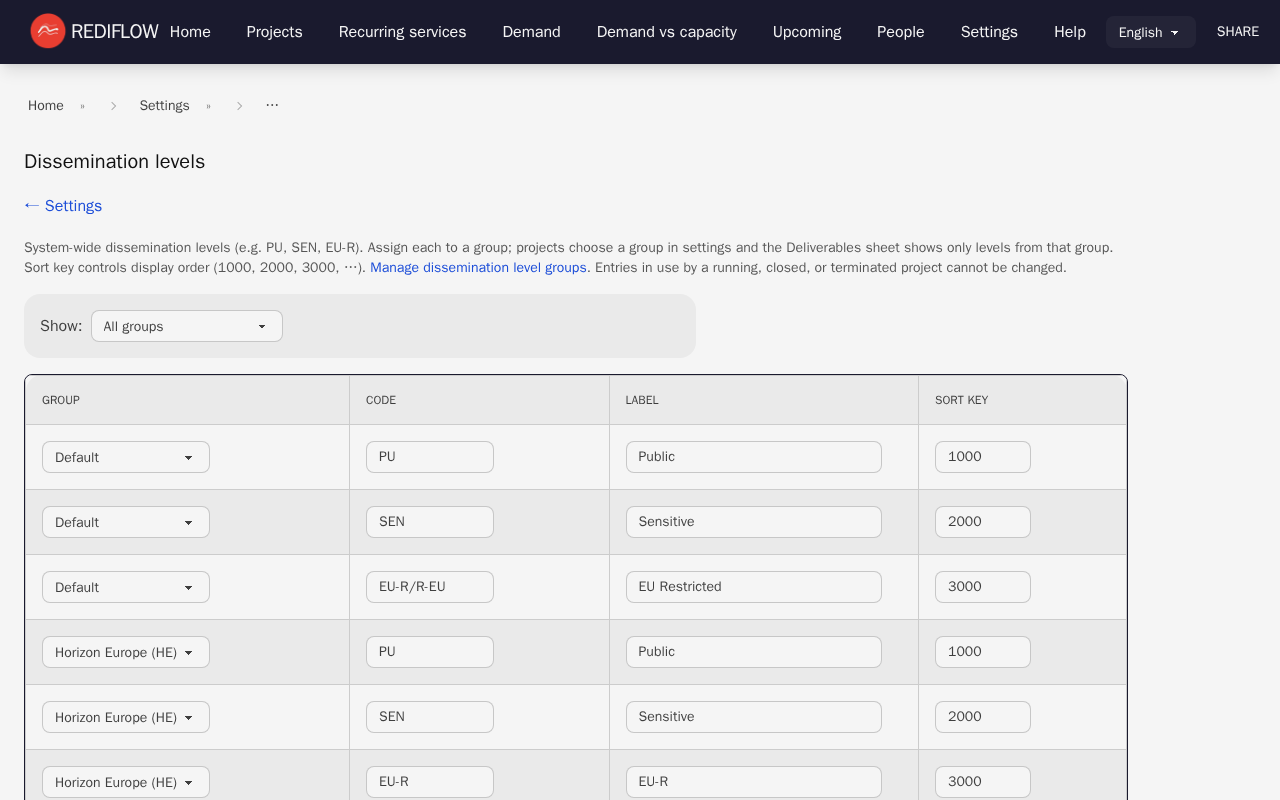Click the Settings breadcrumb link

[164, 106]
